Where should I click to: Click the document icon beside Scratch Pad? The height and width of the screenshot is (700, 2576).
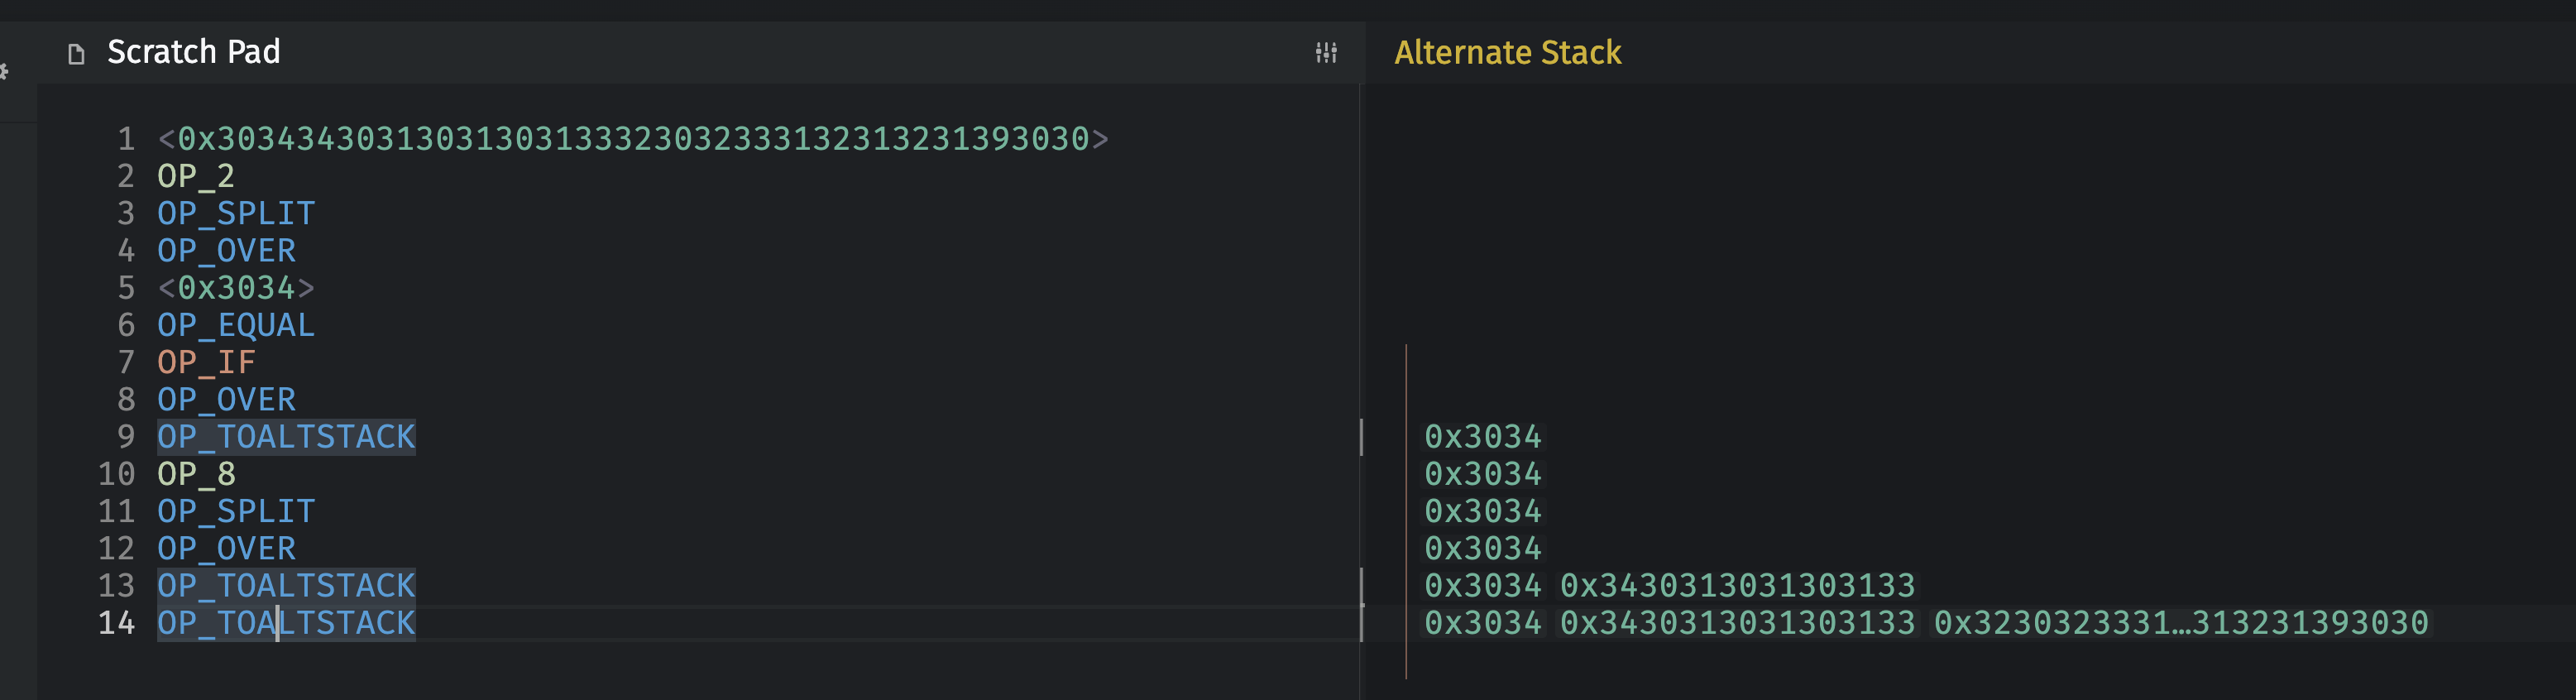pyautogui.click(x=76, y=54)
